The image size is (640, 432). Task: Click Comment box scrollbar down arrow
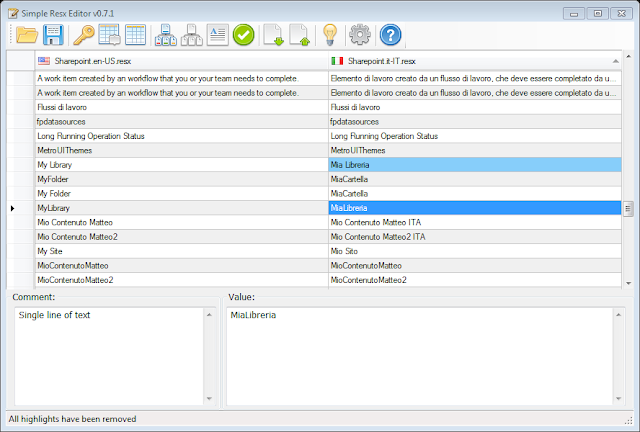click(209, 399)
